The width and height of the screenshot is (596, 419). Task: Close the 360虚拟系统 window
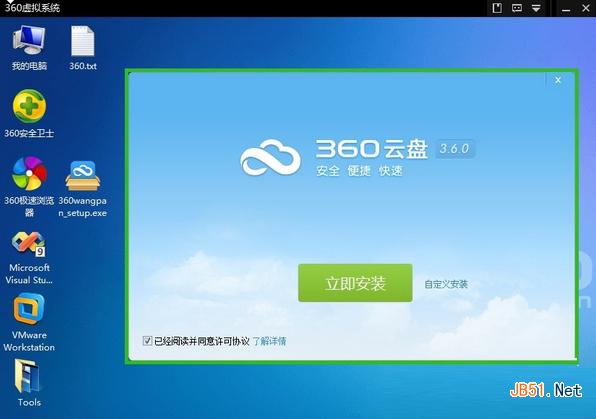click(586, 8)
